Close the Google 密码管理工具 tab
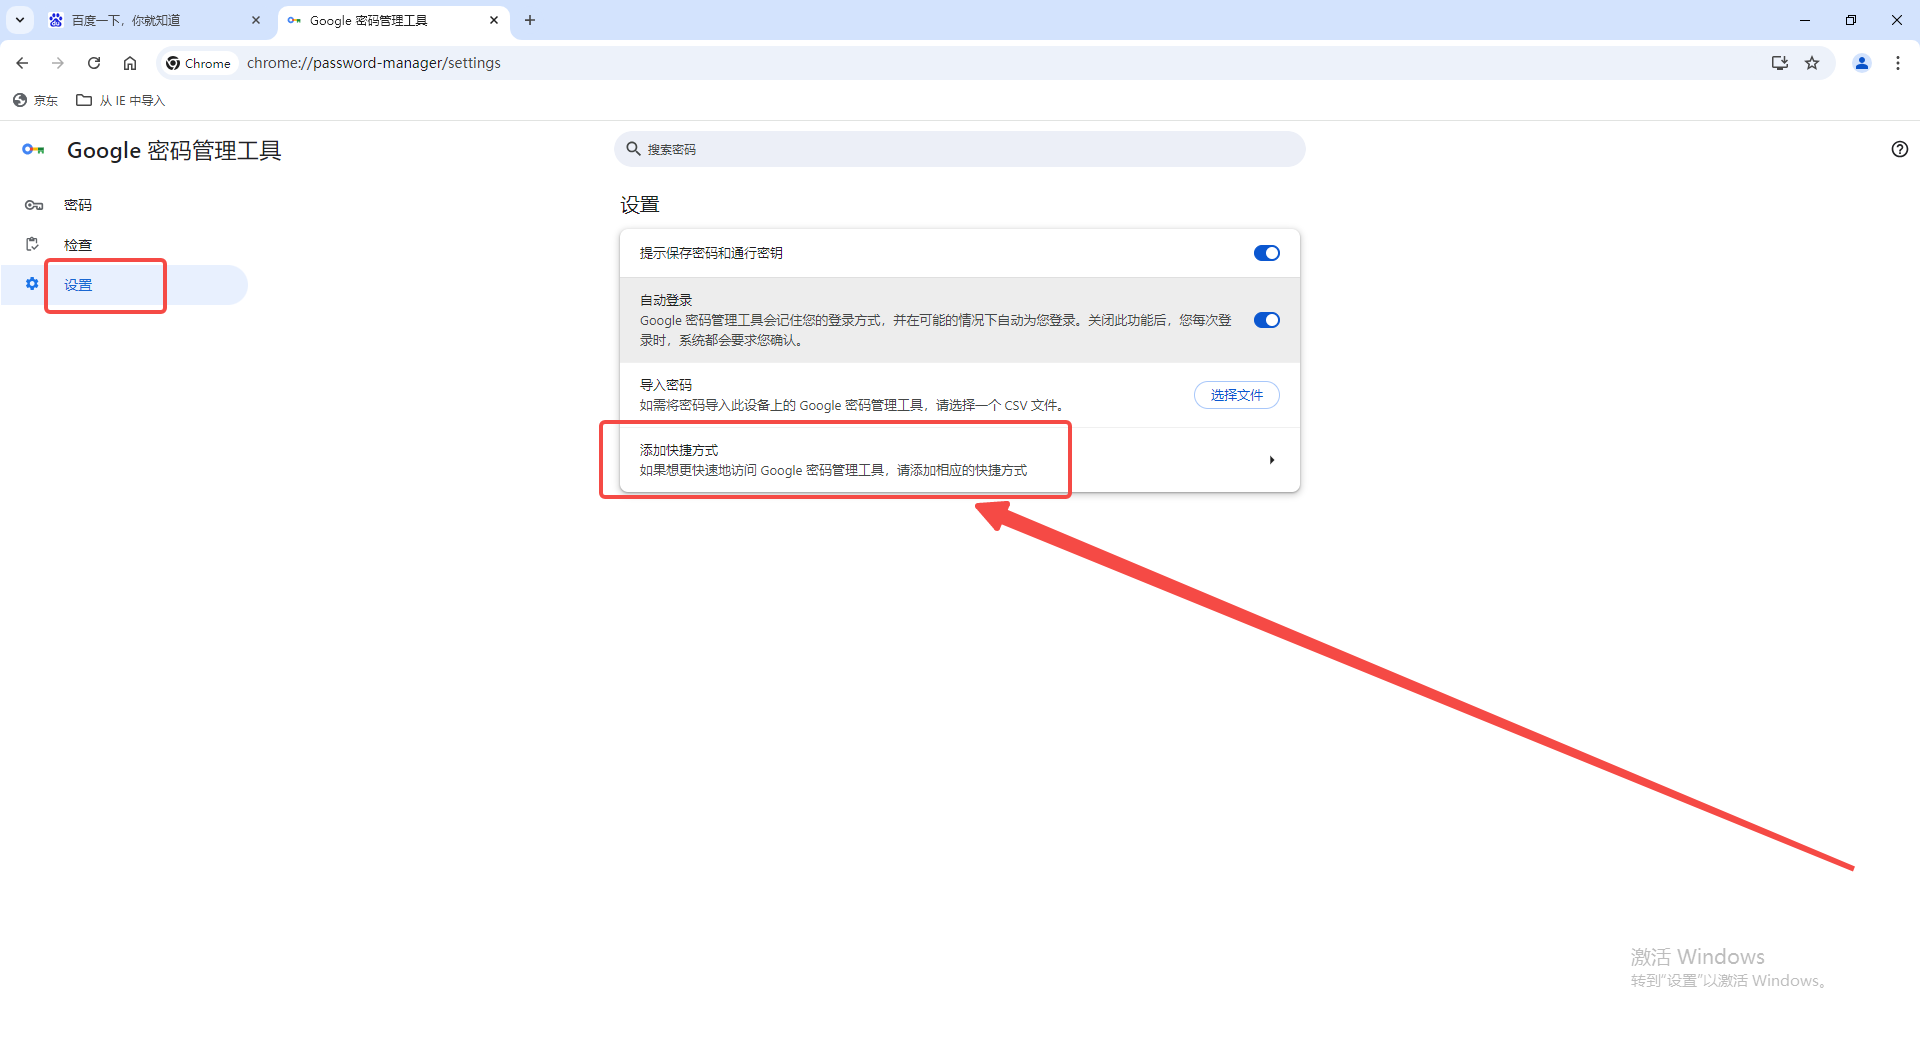This screenshot has width=1920, height=1040. tap(494, 20)
